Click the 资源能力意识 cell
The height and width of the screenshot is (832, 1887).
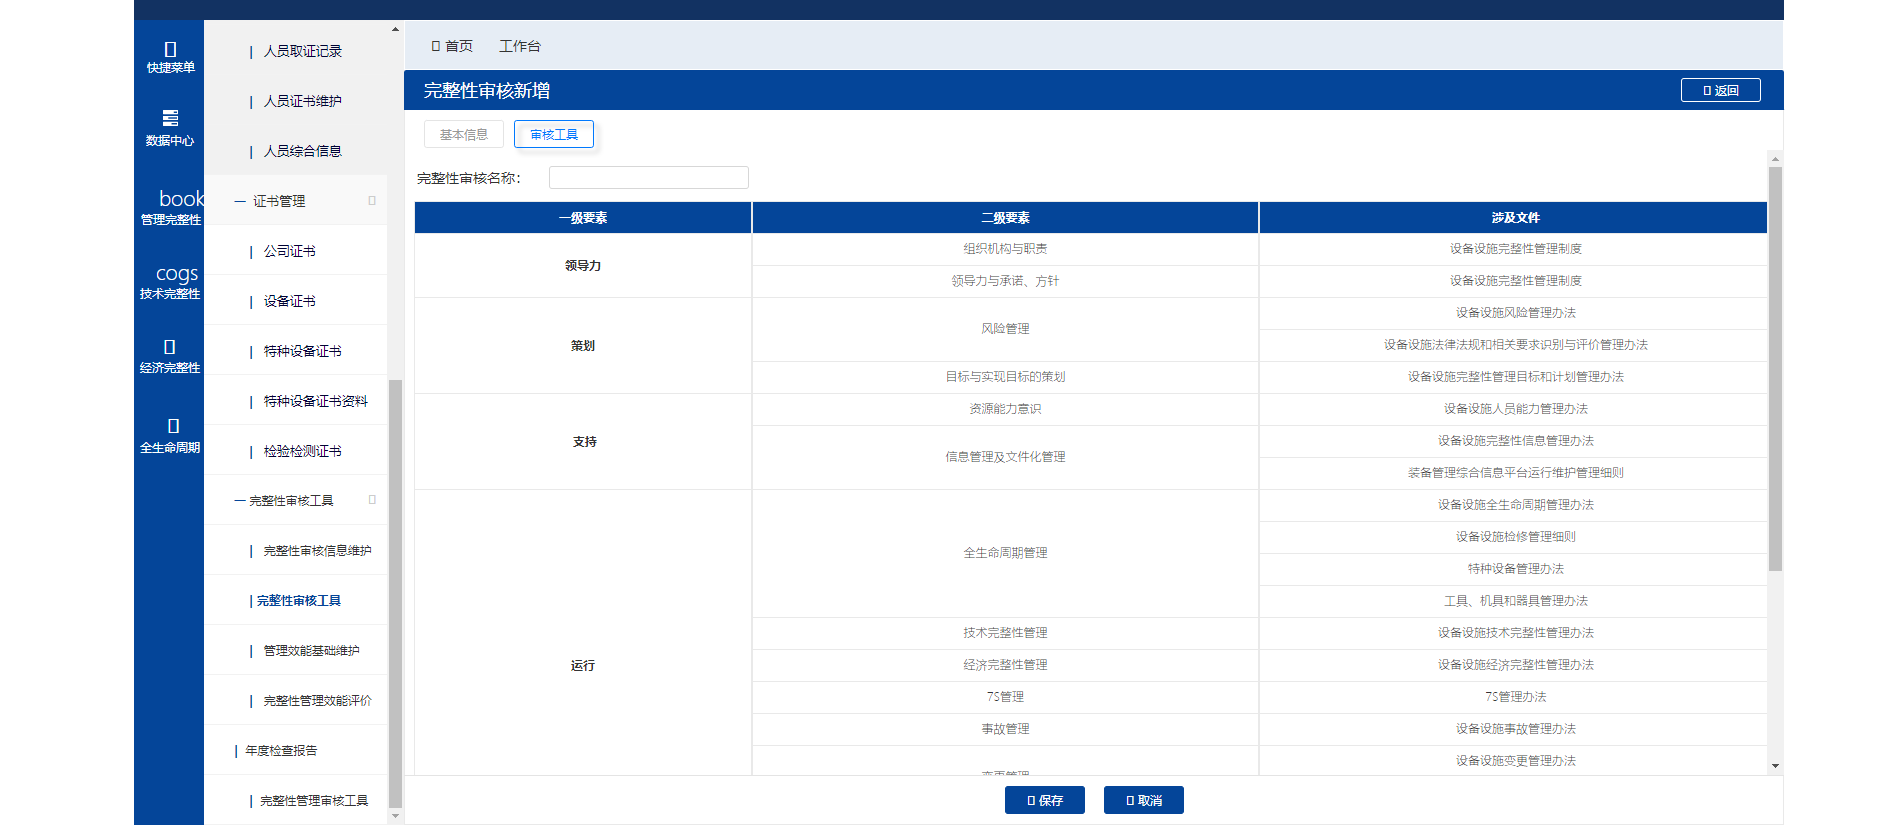tap(1005, 409)
